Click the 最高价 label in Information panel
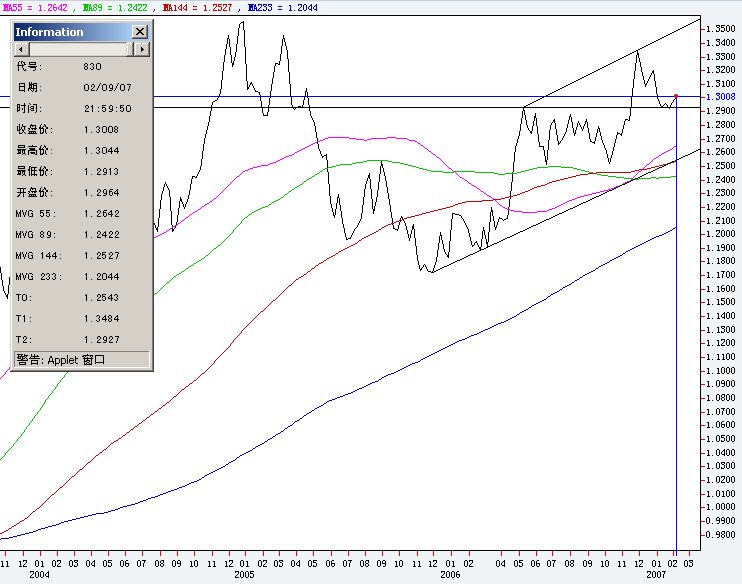 click(35, 150)
